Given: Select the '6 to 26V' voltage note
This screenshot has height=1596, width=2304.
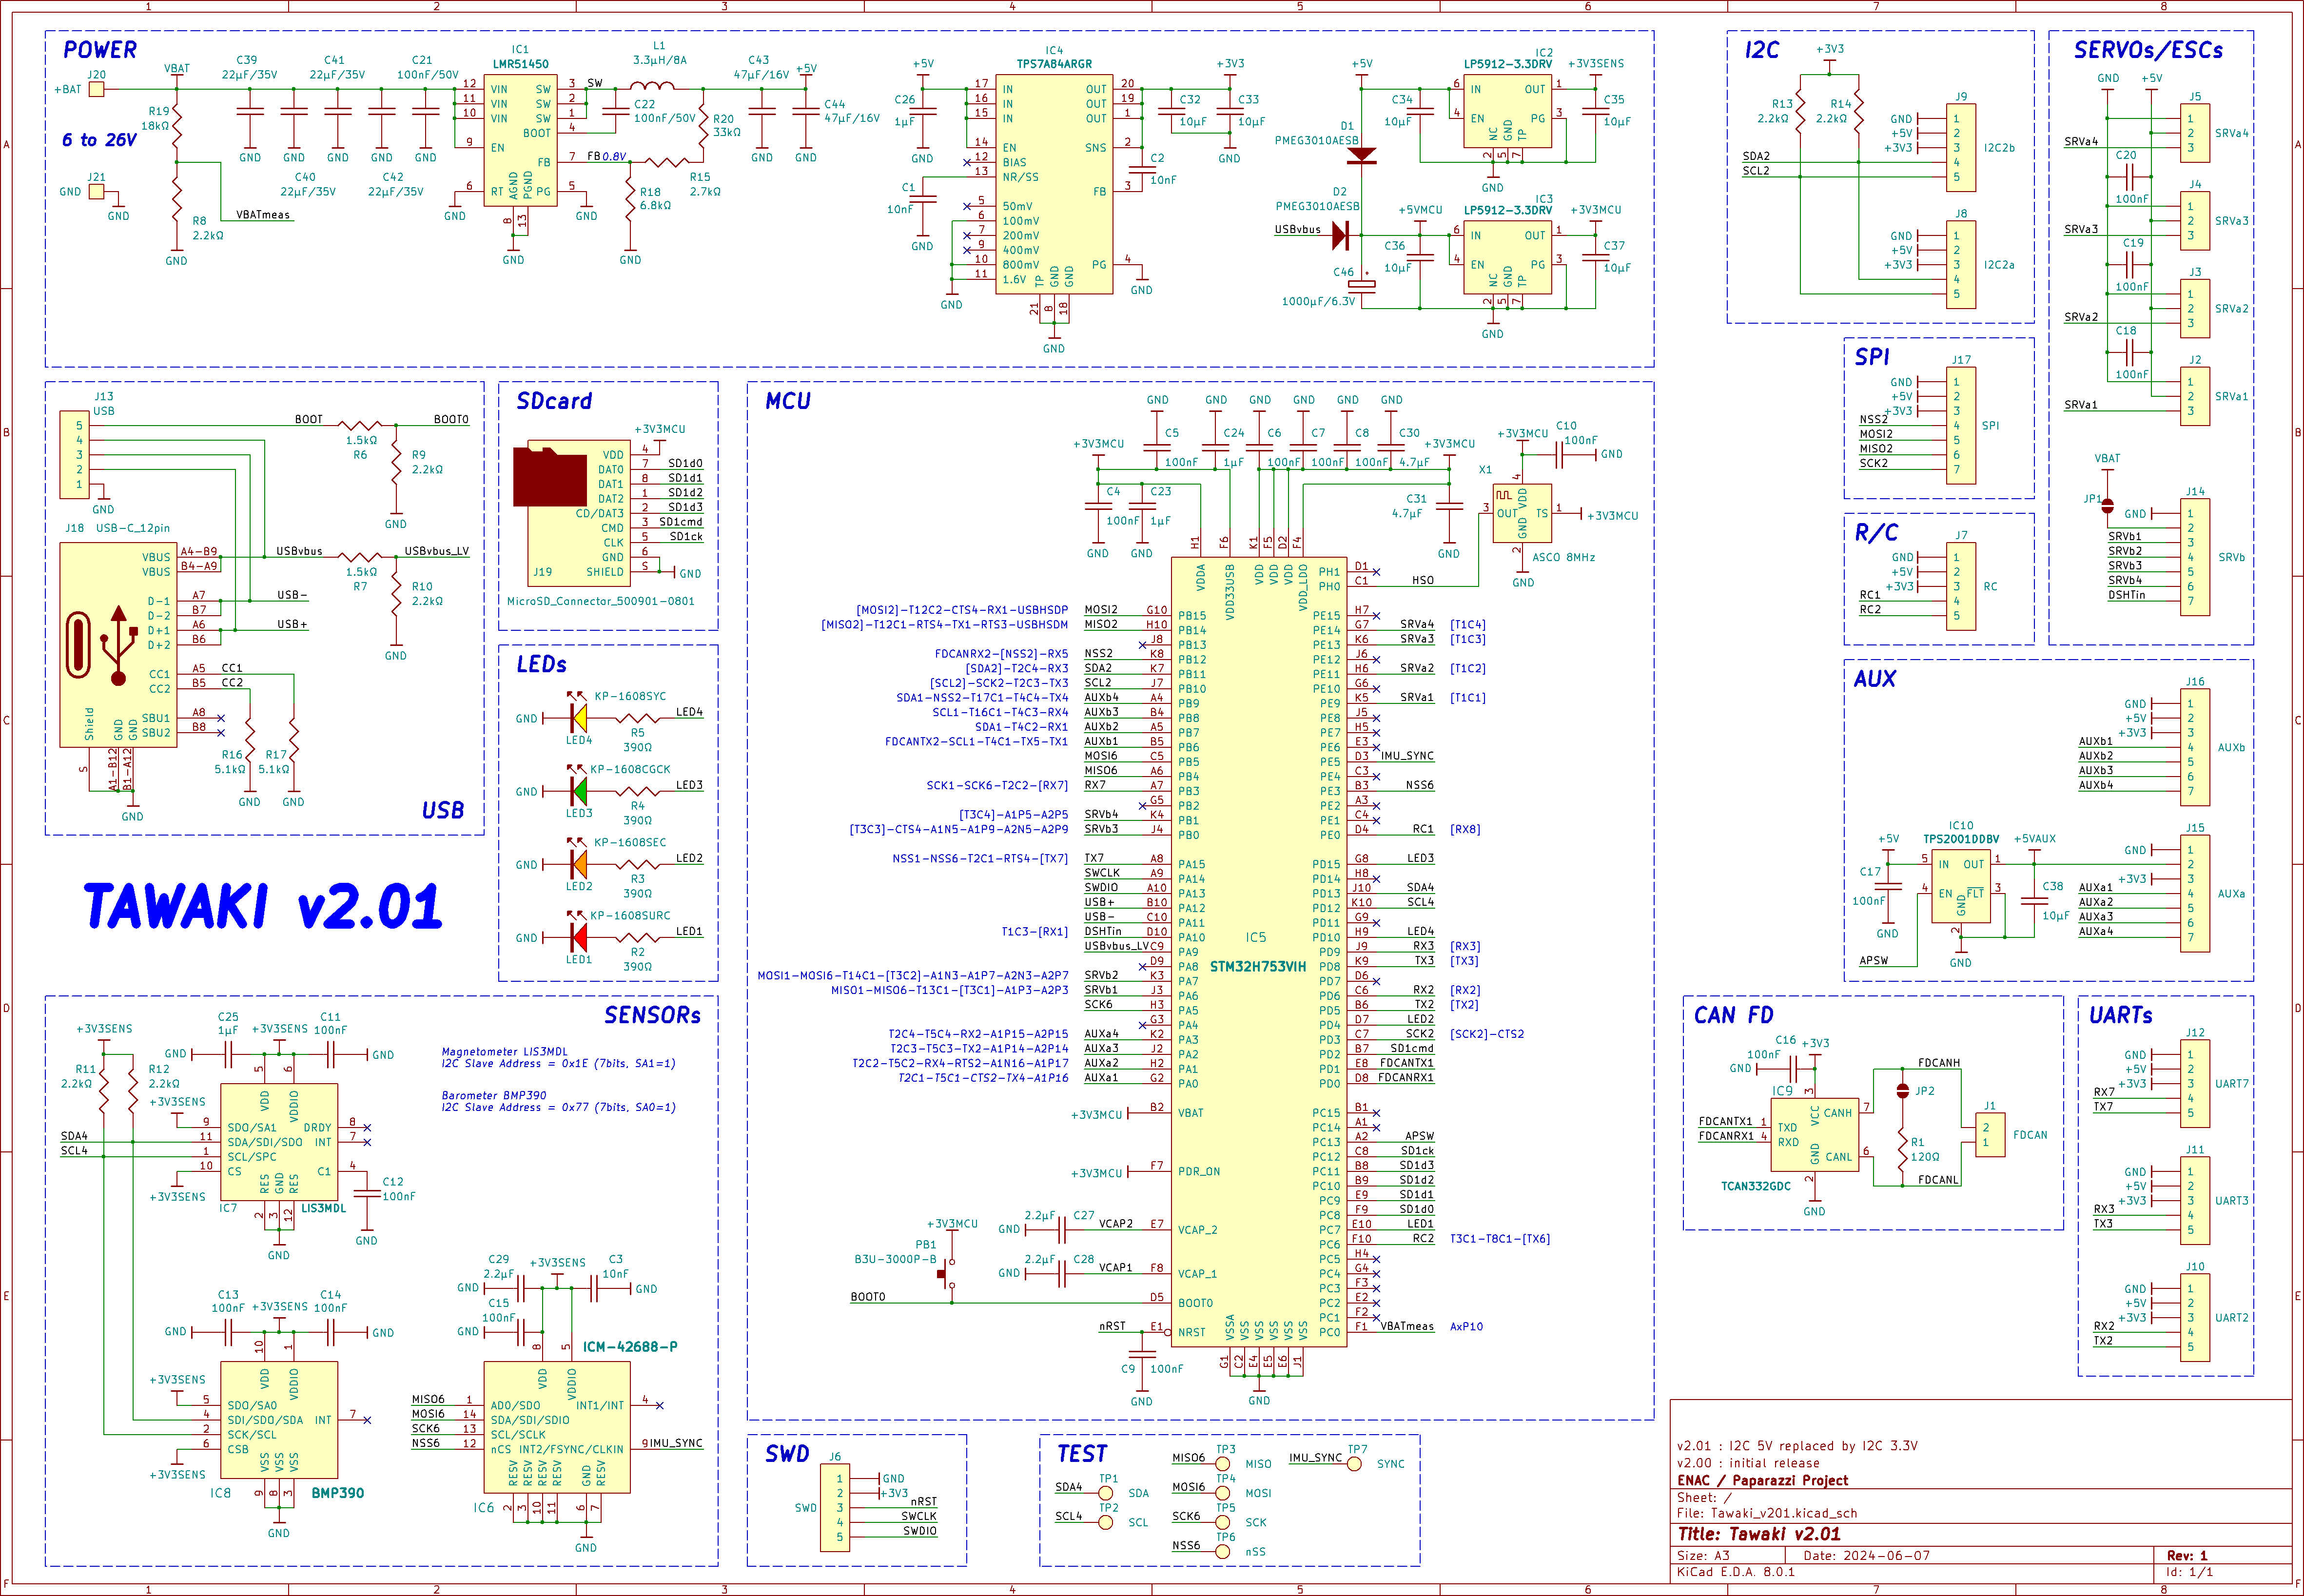Looking at the screenshot, I should click(99, 140).
